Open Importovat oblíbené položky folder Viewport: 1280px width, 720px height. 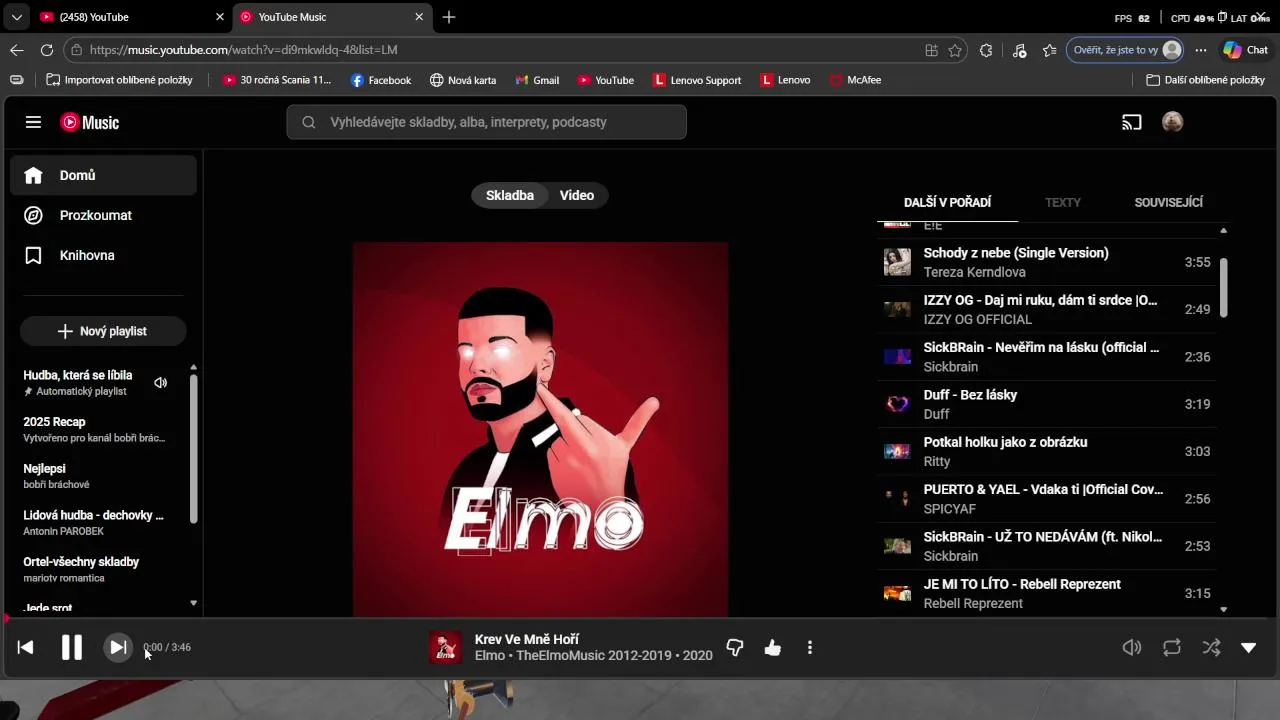[119, 80]
